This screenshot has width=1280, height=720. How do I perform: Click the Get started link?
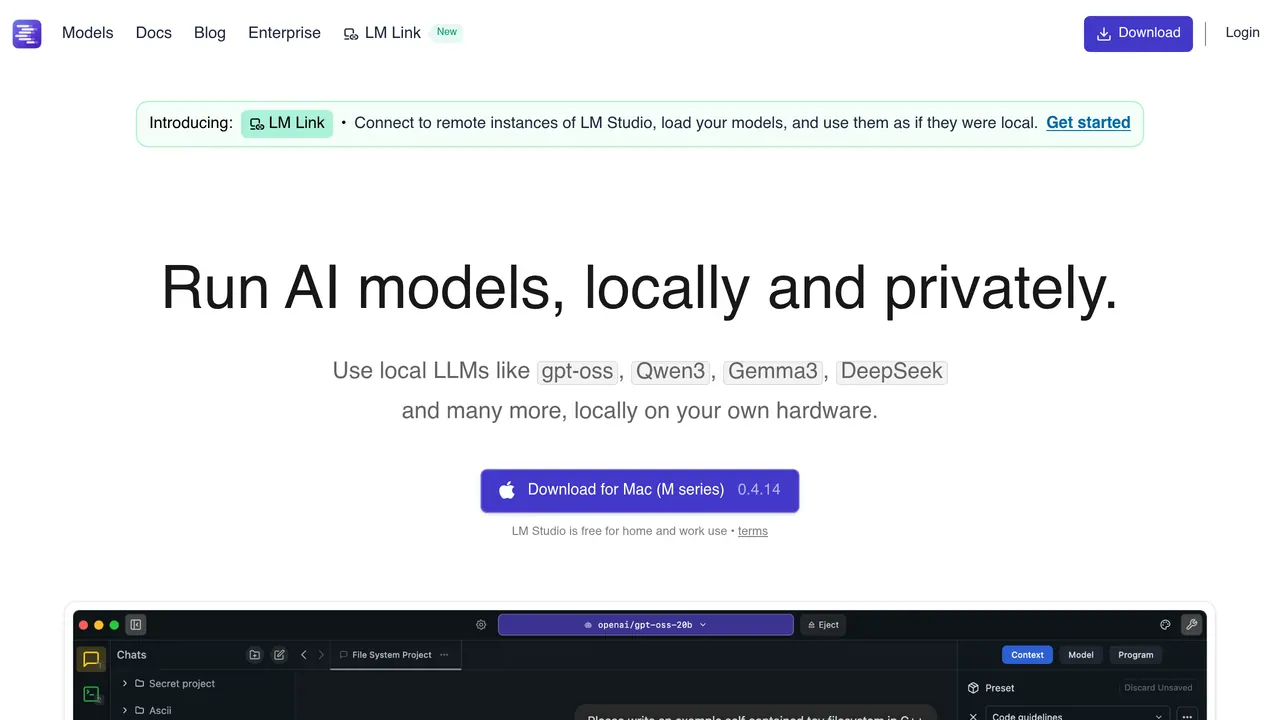(x=1088, y=123)
